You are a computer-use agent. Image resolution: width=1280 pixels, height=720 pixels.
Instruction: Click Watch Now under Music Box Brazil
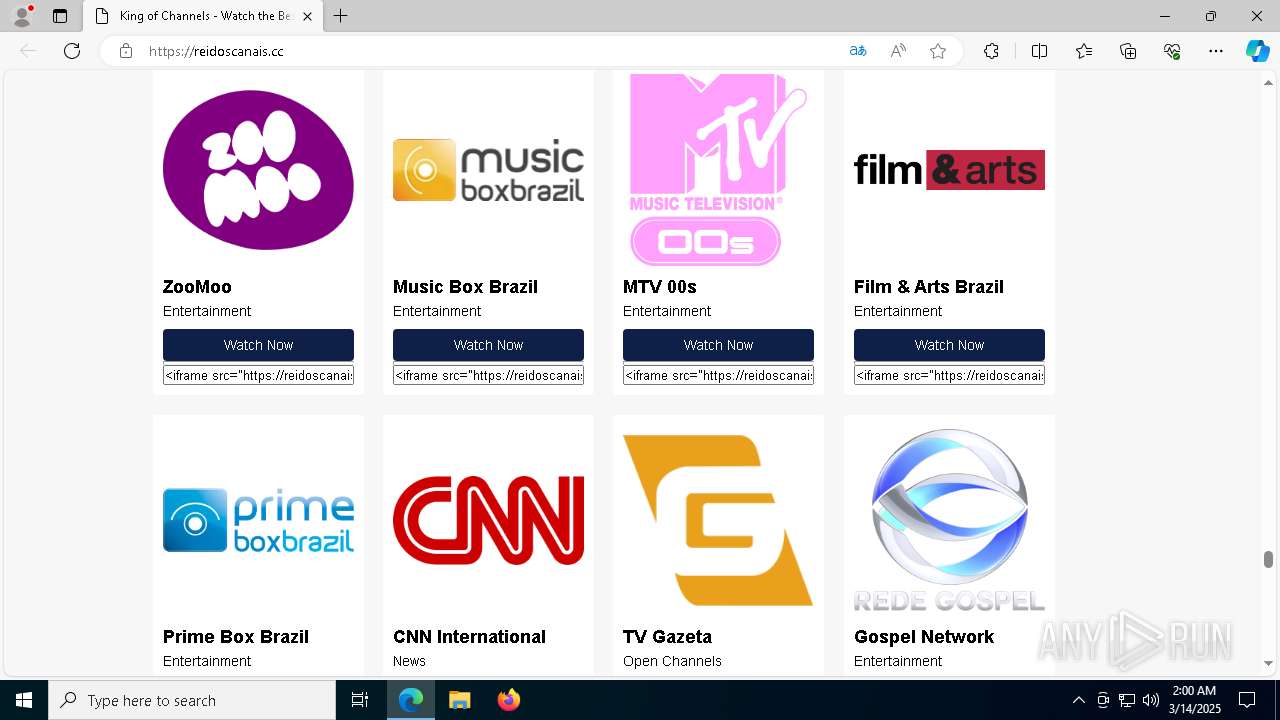[488, 345]
